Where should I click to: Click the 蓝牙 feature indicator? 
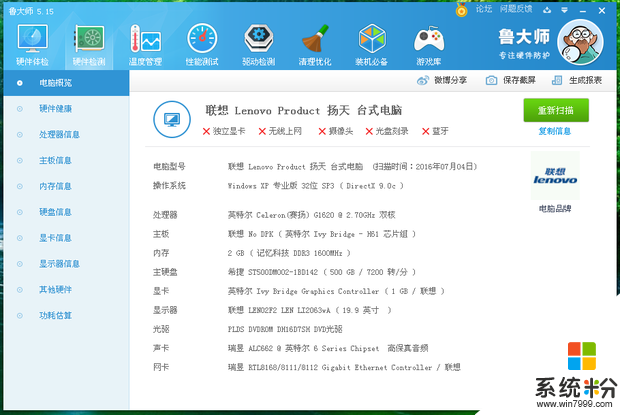[x=435, y=131]
